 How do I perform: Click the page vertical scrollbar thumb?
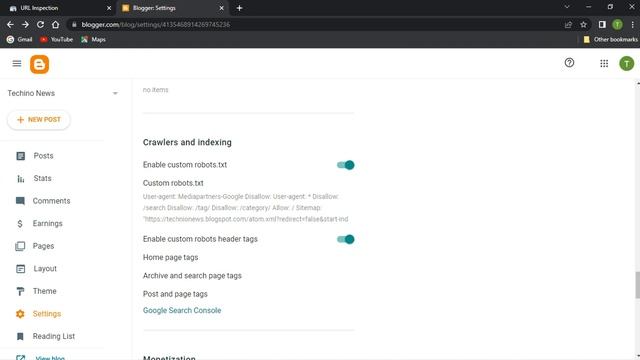click(637, 284)
